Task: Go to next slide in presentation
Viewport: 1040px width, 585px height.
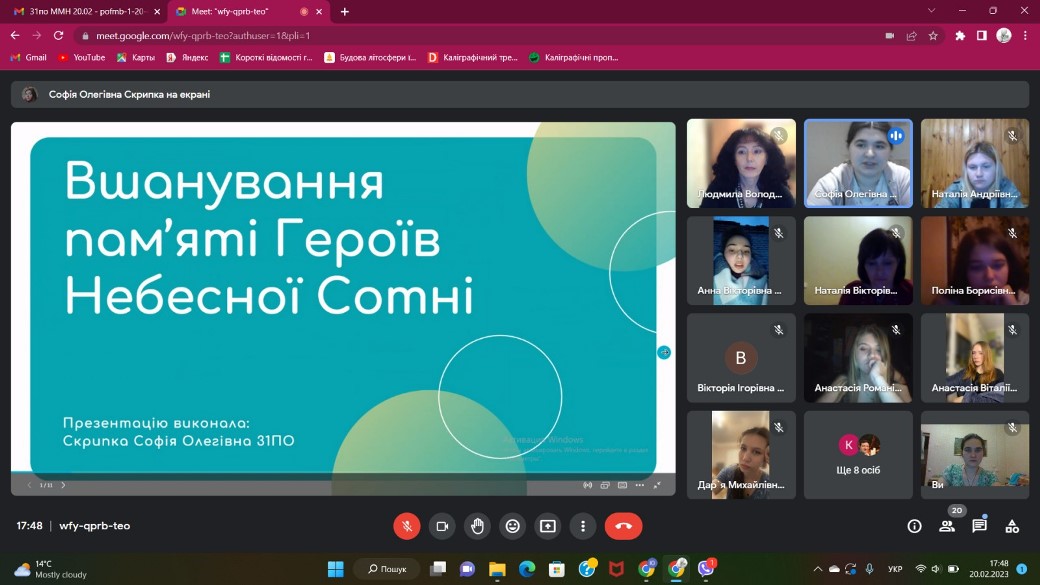Action: point(63,485)
